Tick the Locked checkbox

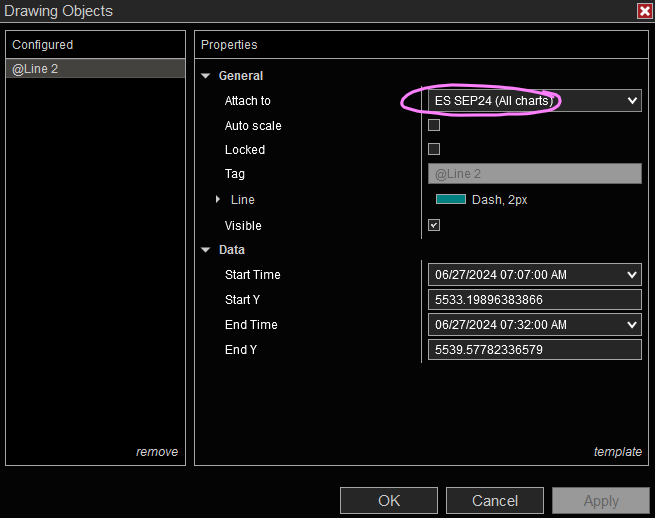tap(434, 149)
